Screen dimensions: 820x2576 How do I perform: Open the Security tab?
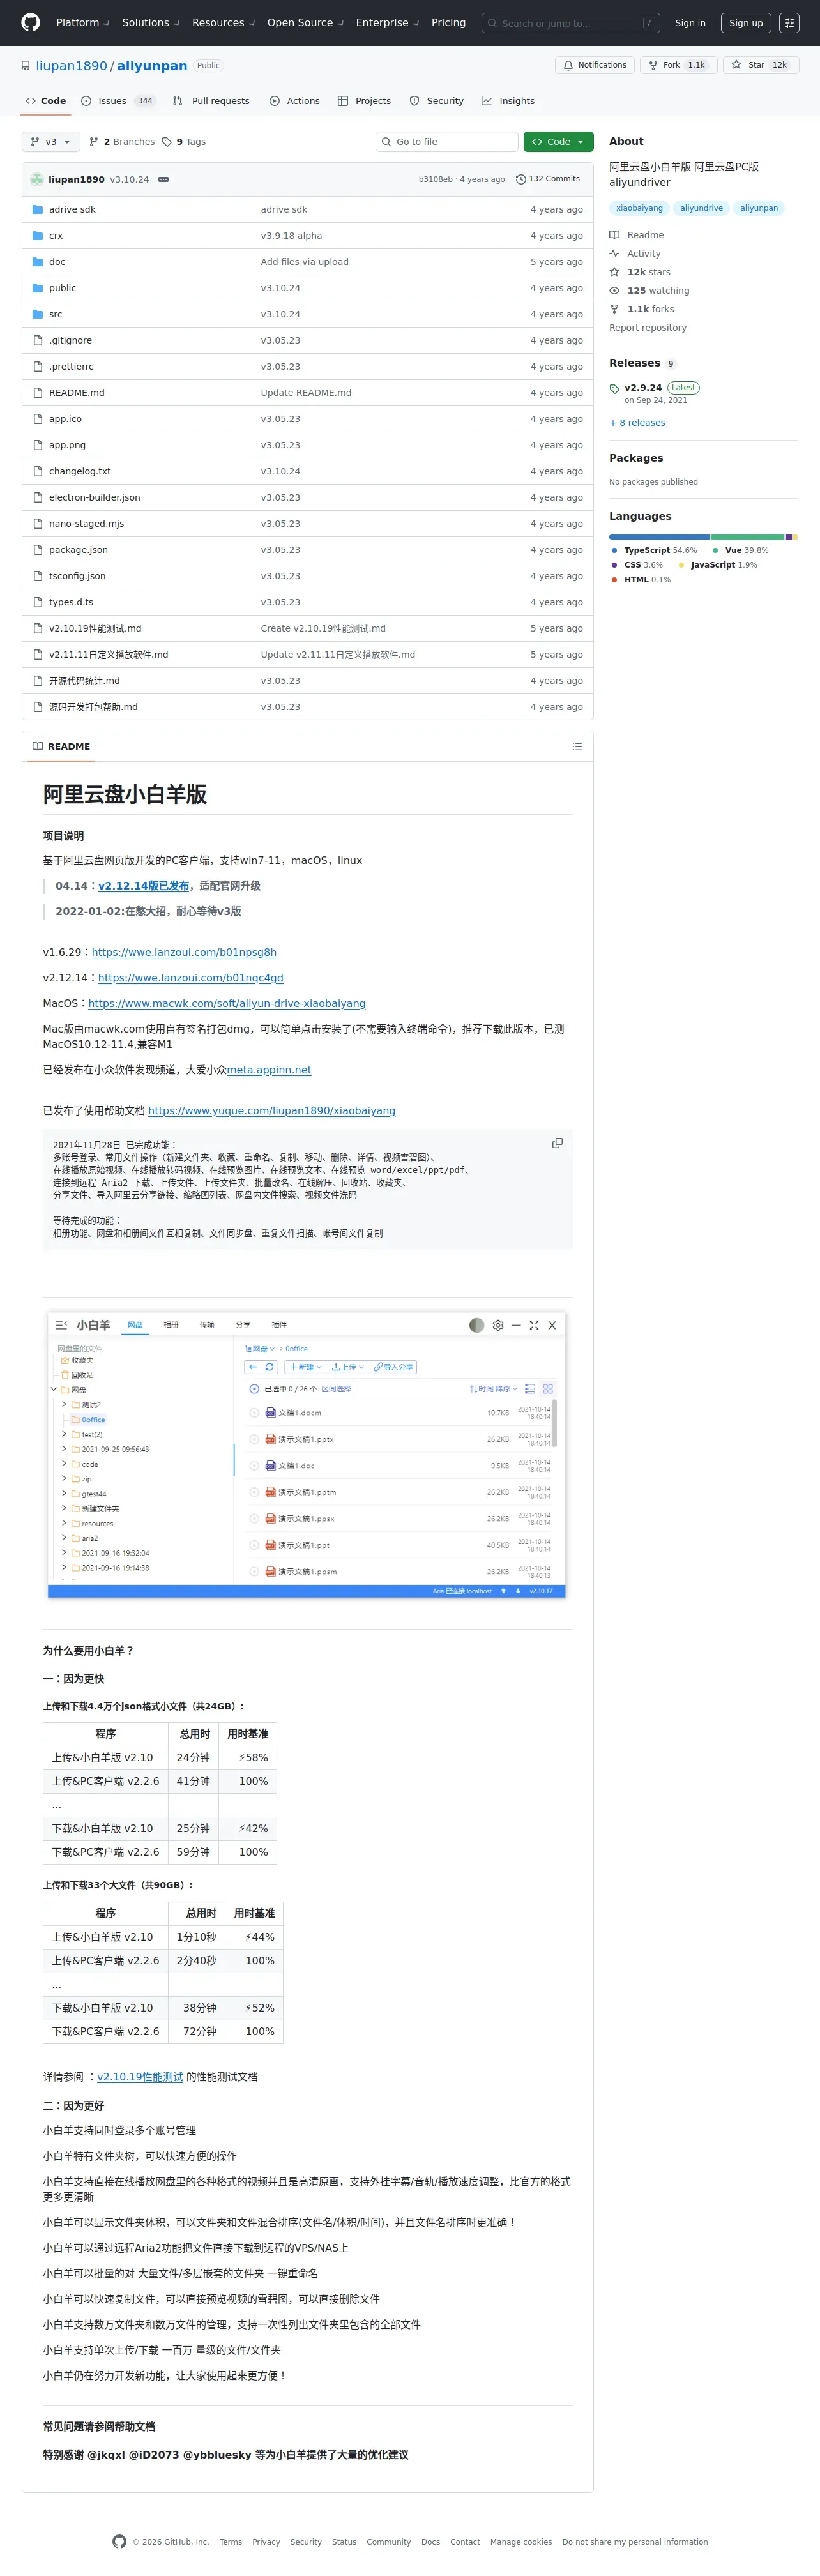coord(436,101)
